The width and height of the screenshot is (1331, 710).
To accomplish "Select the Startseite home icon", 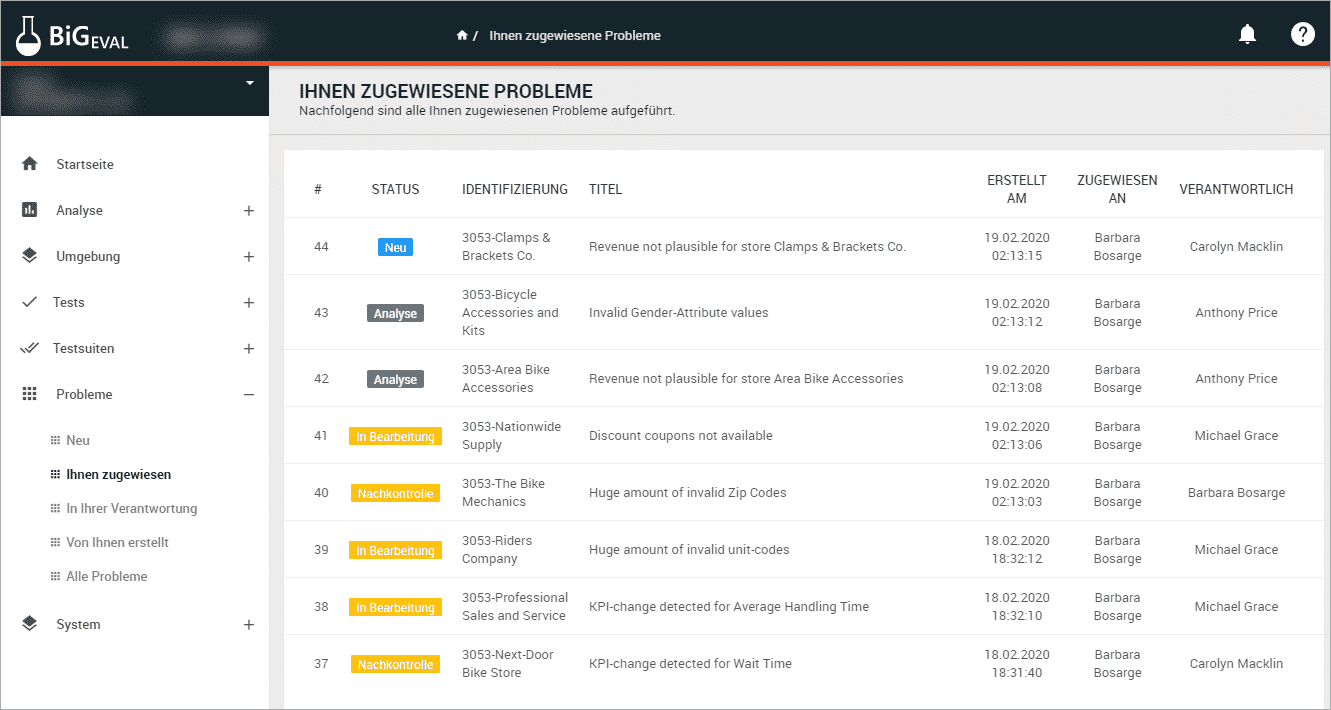I will pyautogui.click(x=29, y=164).
